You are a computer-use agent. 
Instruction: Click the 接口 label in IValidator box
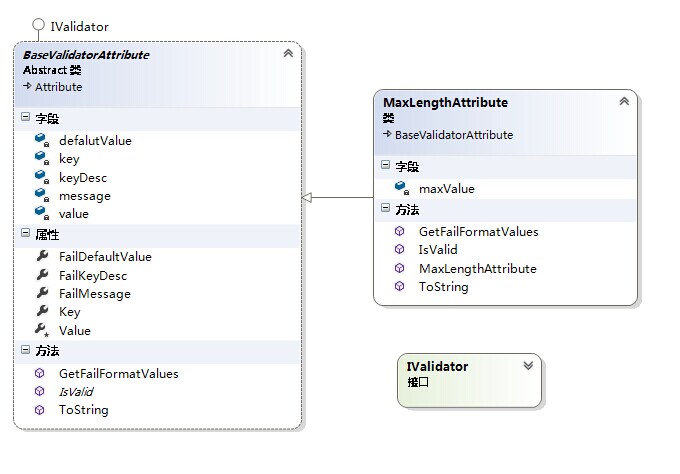(x=418, y=382)
